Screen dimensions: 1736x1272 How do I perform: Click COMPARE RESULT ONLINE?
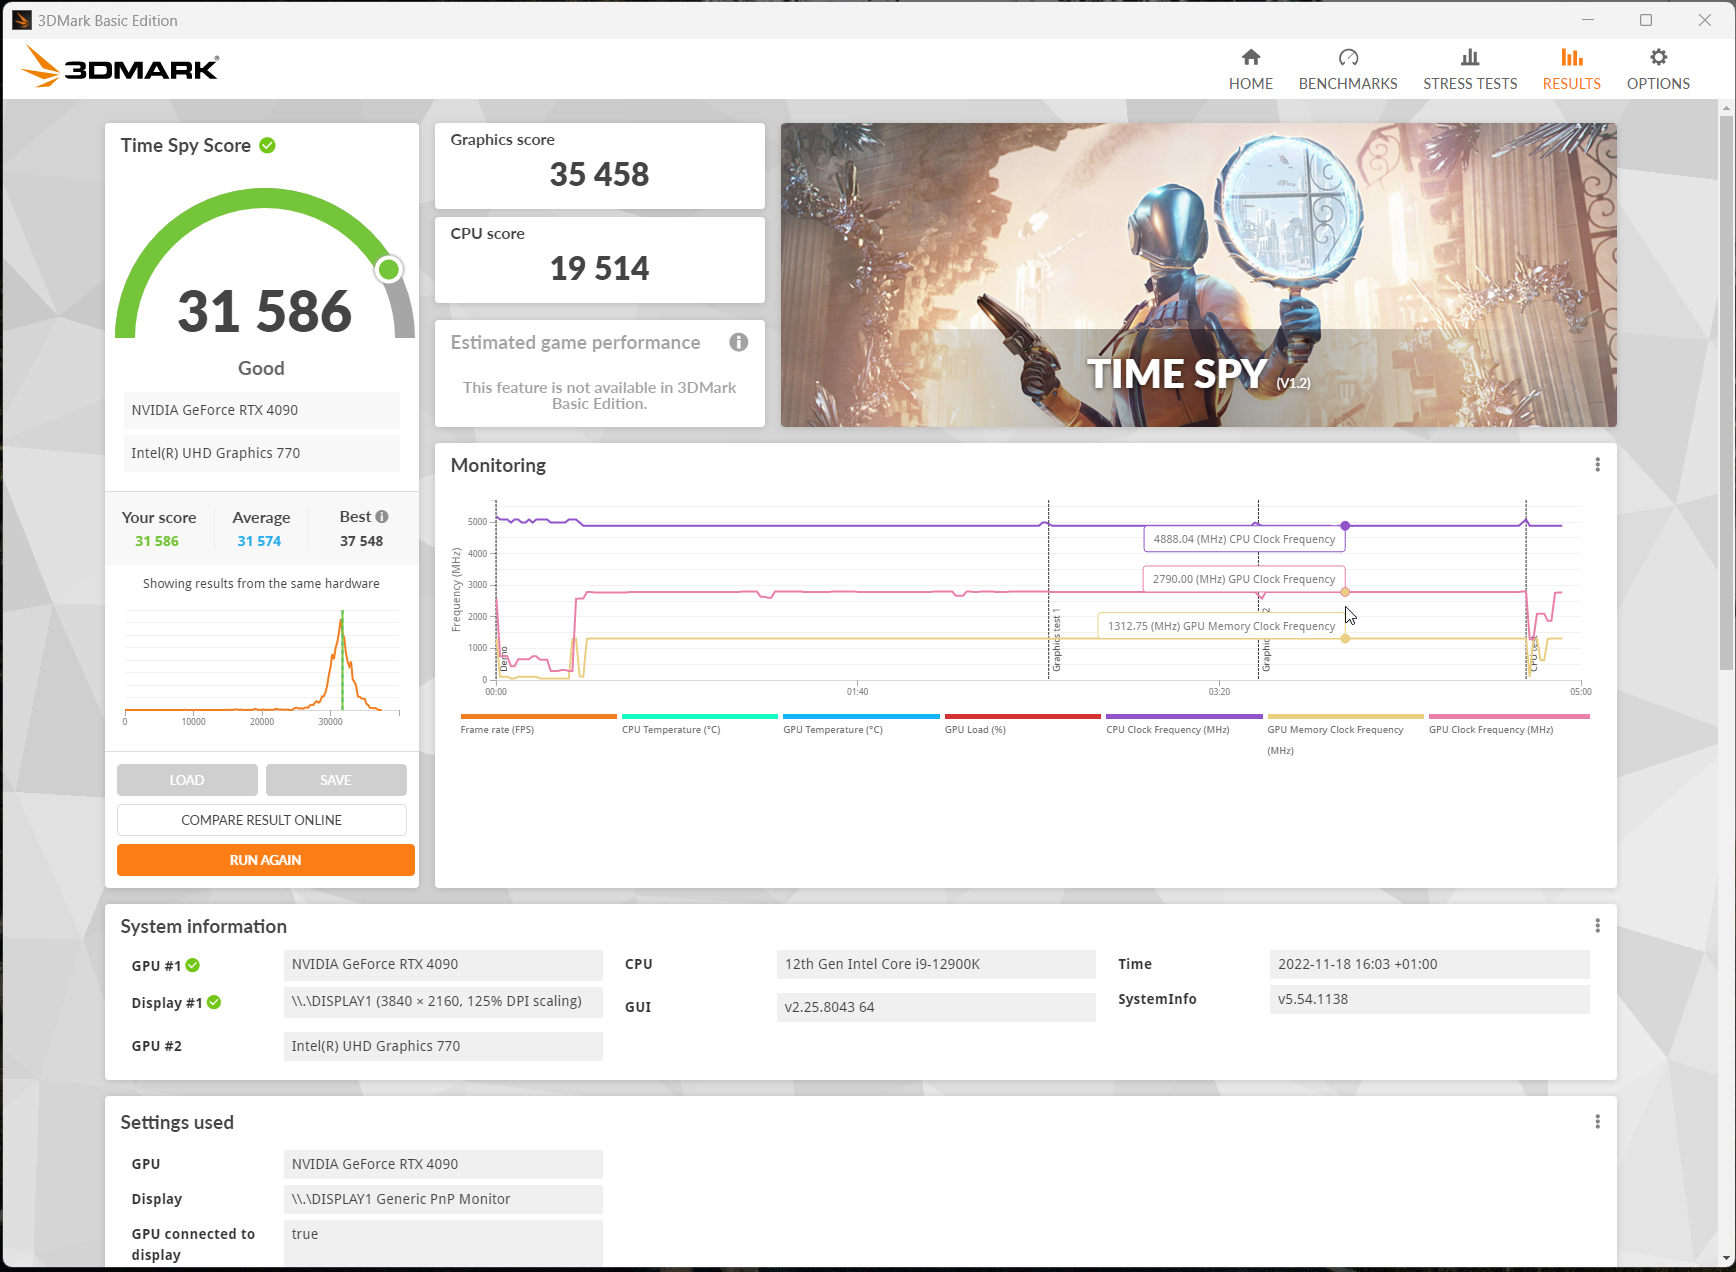coord(262,820)
